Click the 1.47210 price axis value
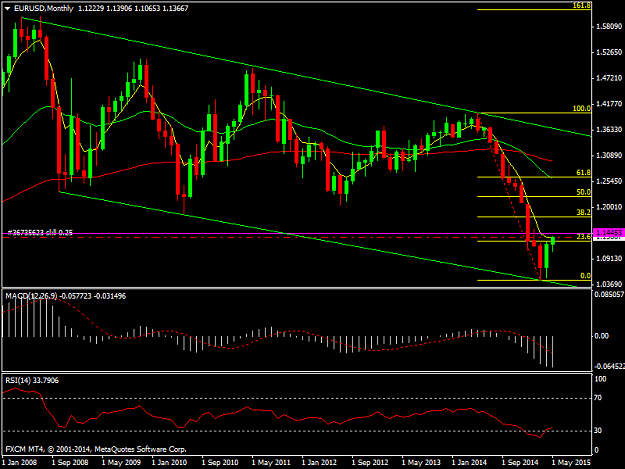 point(609,78)
